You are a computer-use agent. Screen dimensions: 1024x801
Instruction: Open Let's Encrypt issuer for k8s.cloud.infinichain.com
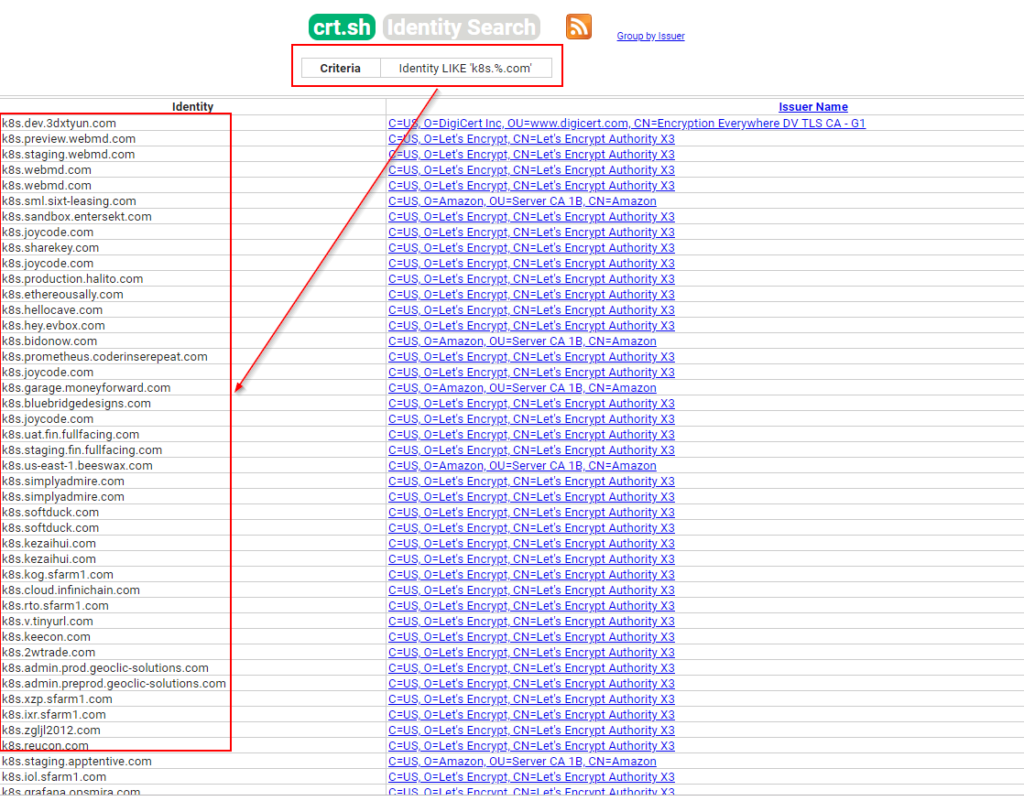(x=531, y=590)
